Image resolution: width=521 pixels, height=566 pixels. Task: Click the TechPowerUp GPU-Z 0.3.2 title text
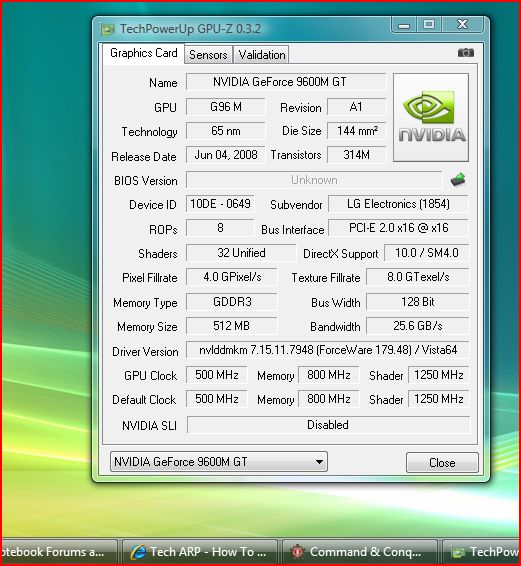point(190,29)
